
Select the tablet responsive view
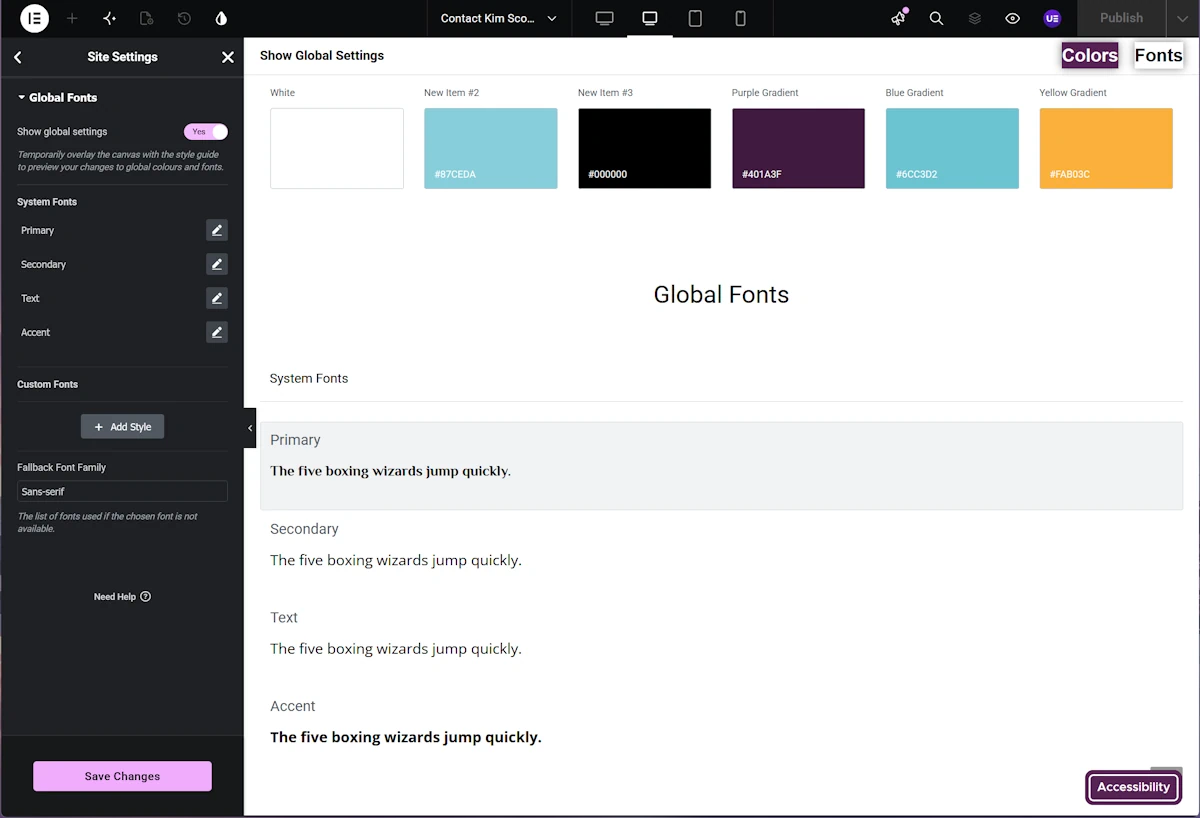[695, 18]
